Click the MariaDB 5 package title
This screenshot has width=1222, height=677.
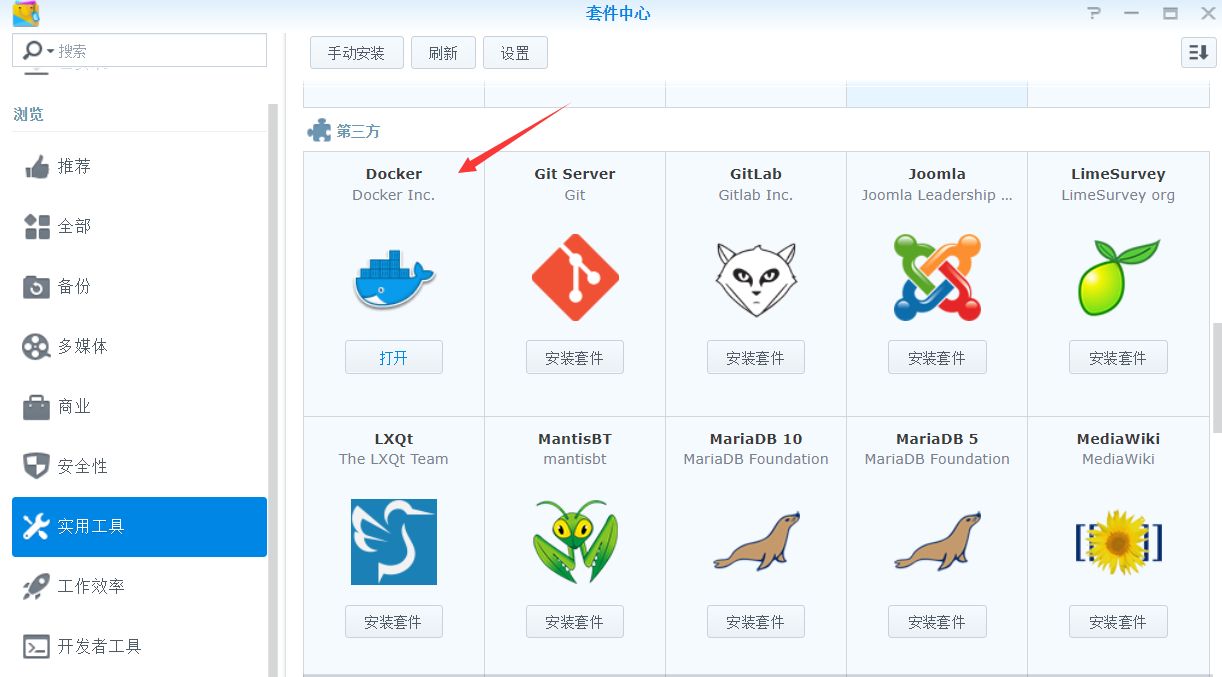tap(937, 439)
